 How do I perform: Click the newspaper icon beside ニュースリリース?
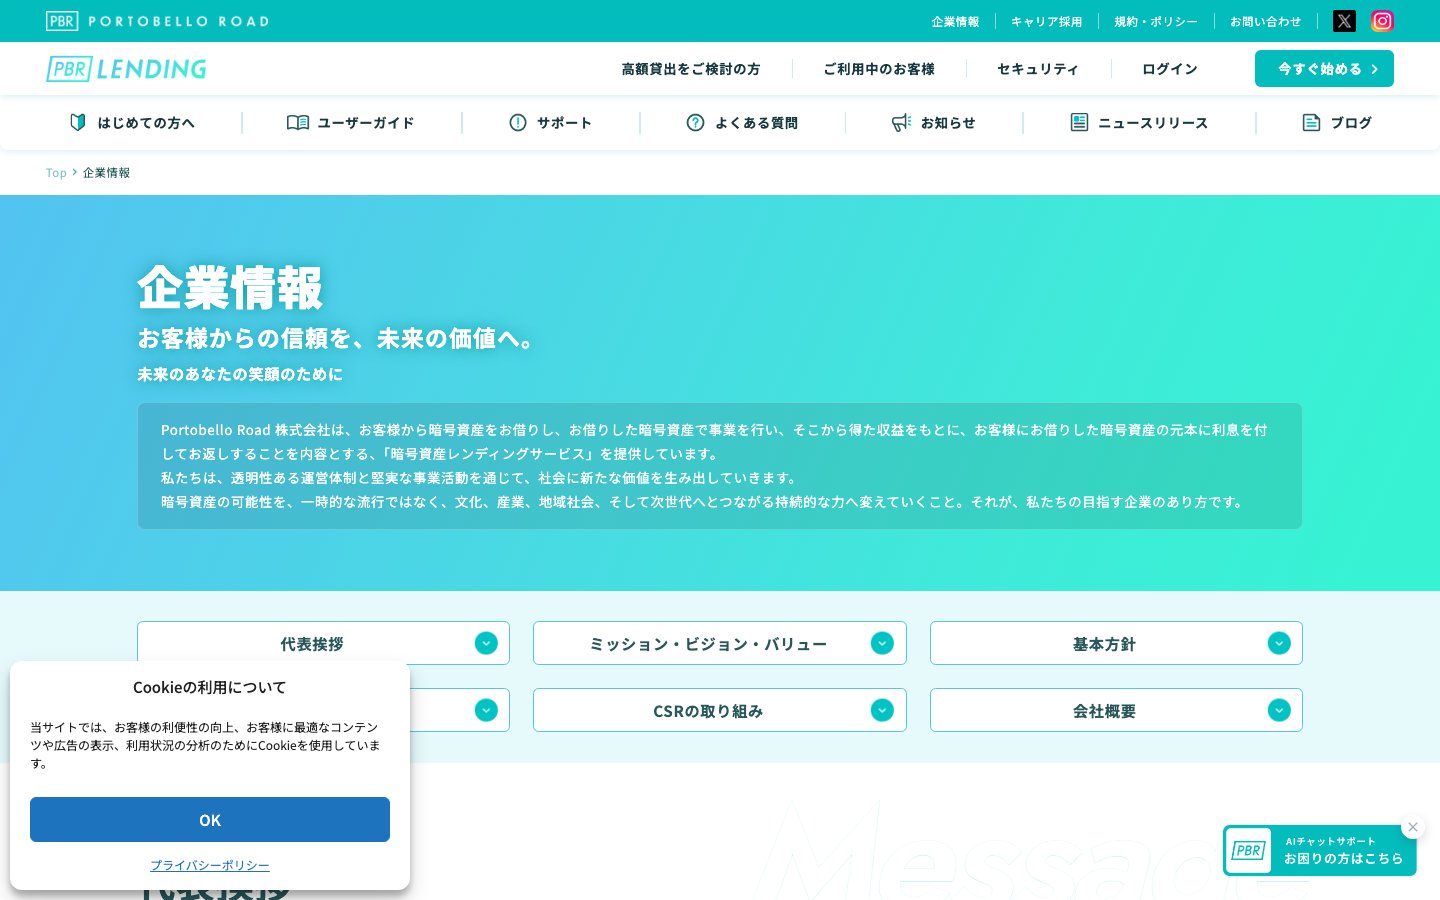point(1079,122)
